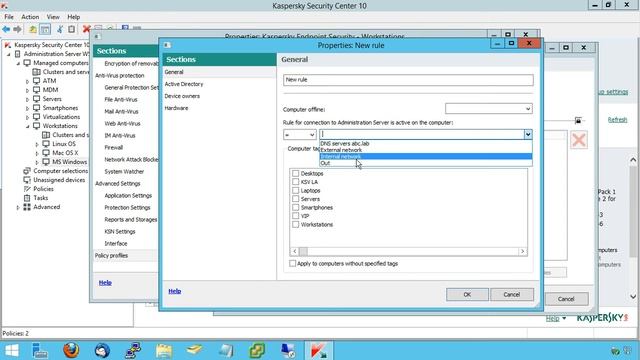Open the Hardware section
Image resolution: width=640 pixels, height=360 pixels.
click(176, 108)
